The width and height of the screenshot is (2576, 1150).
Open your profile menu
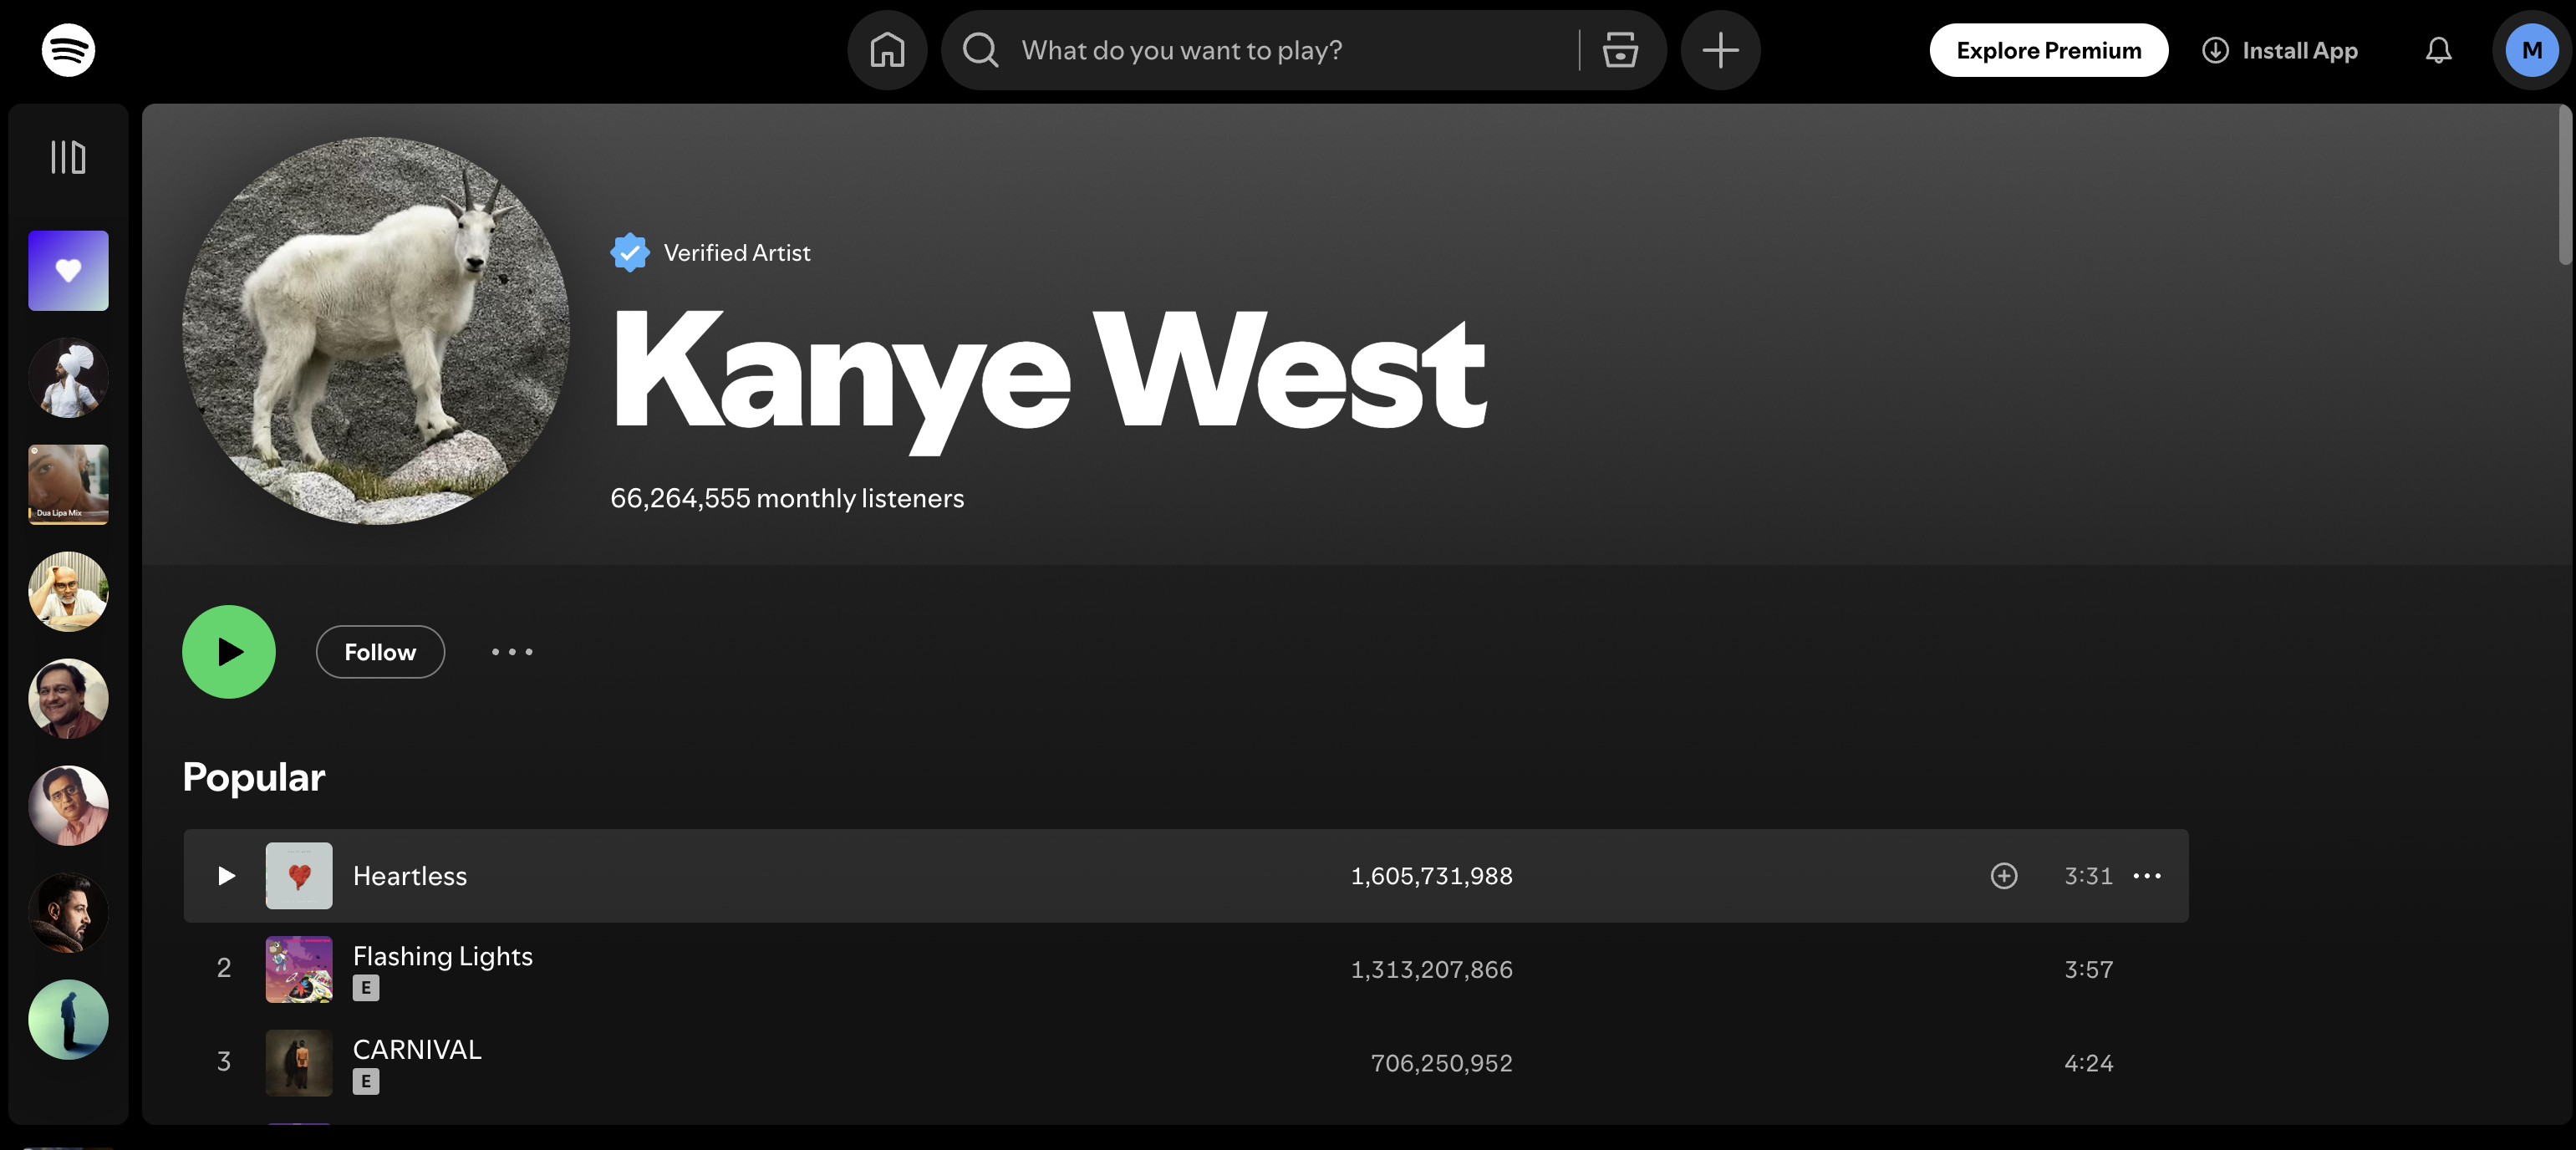[x=2530, y=49]
